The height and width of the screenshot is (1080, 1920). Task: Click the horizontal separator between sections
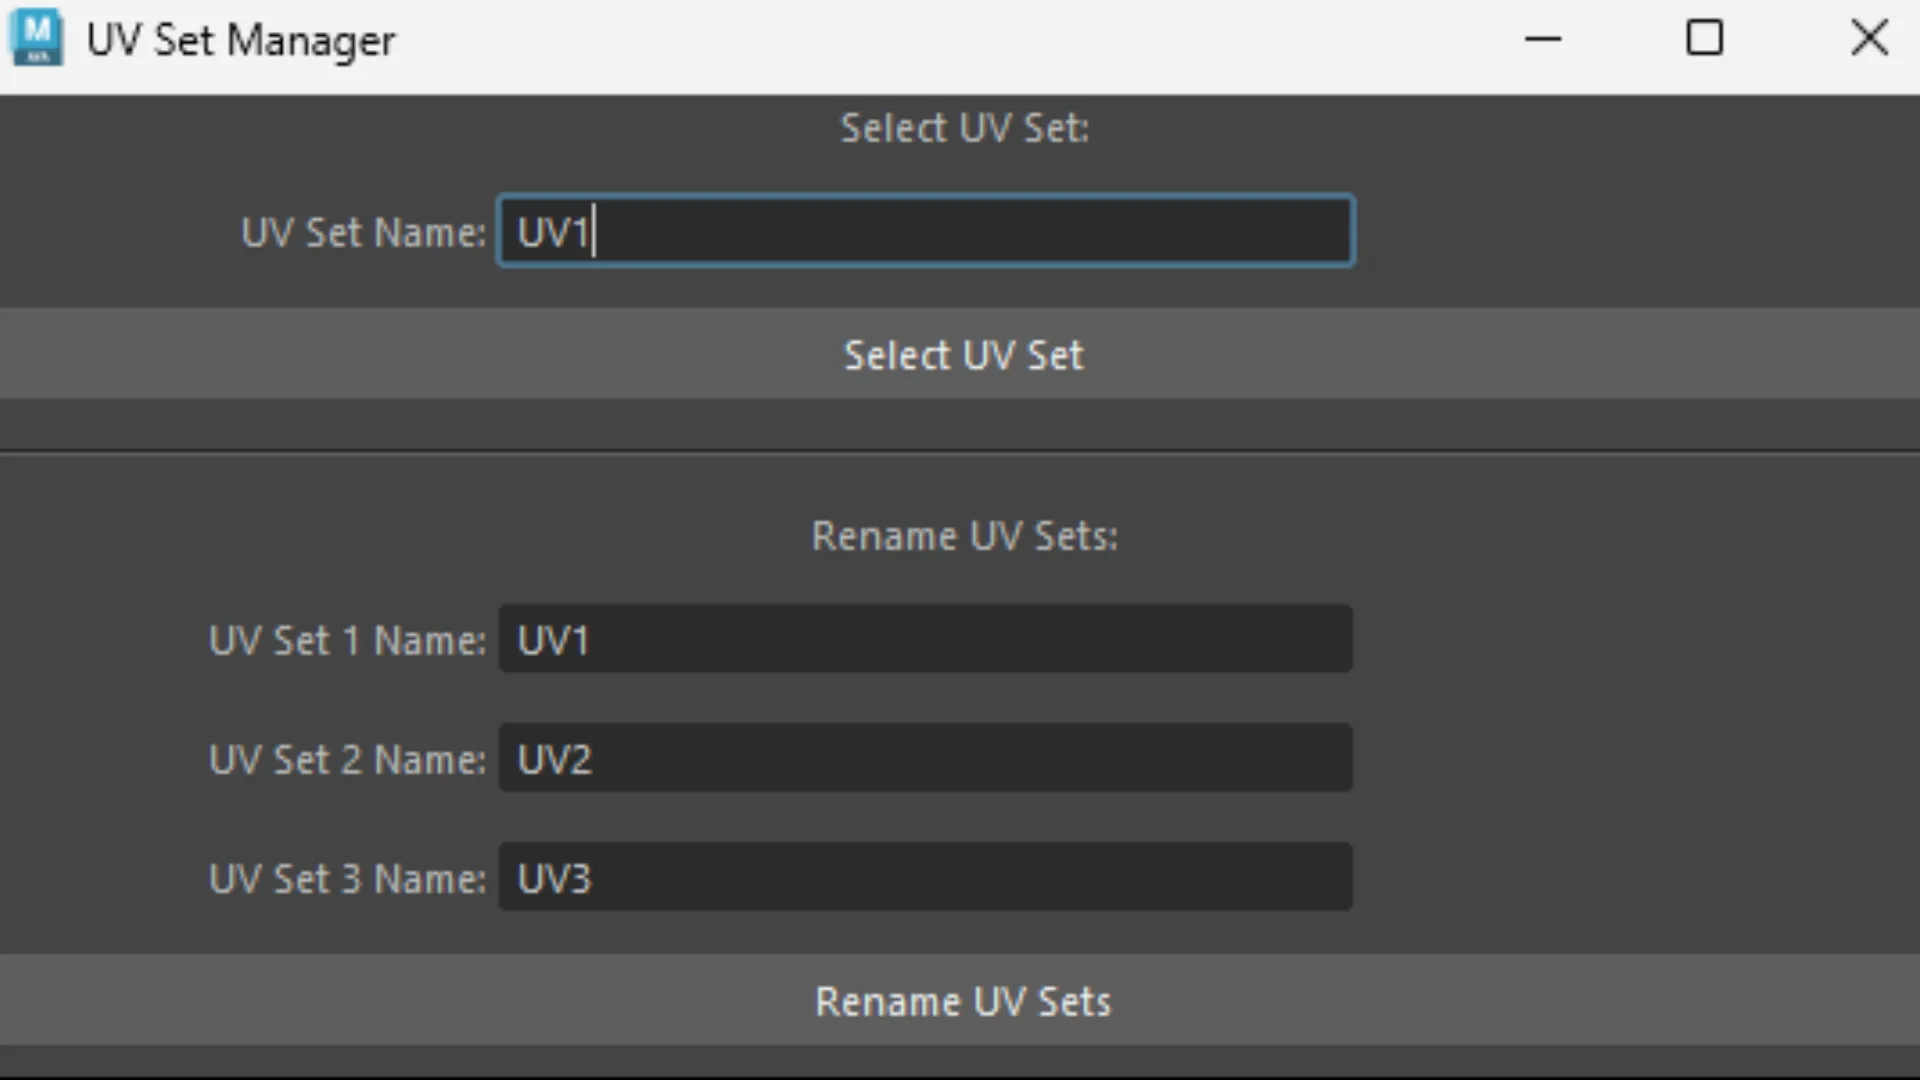[960, 452]
